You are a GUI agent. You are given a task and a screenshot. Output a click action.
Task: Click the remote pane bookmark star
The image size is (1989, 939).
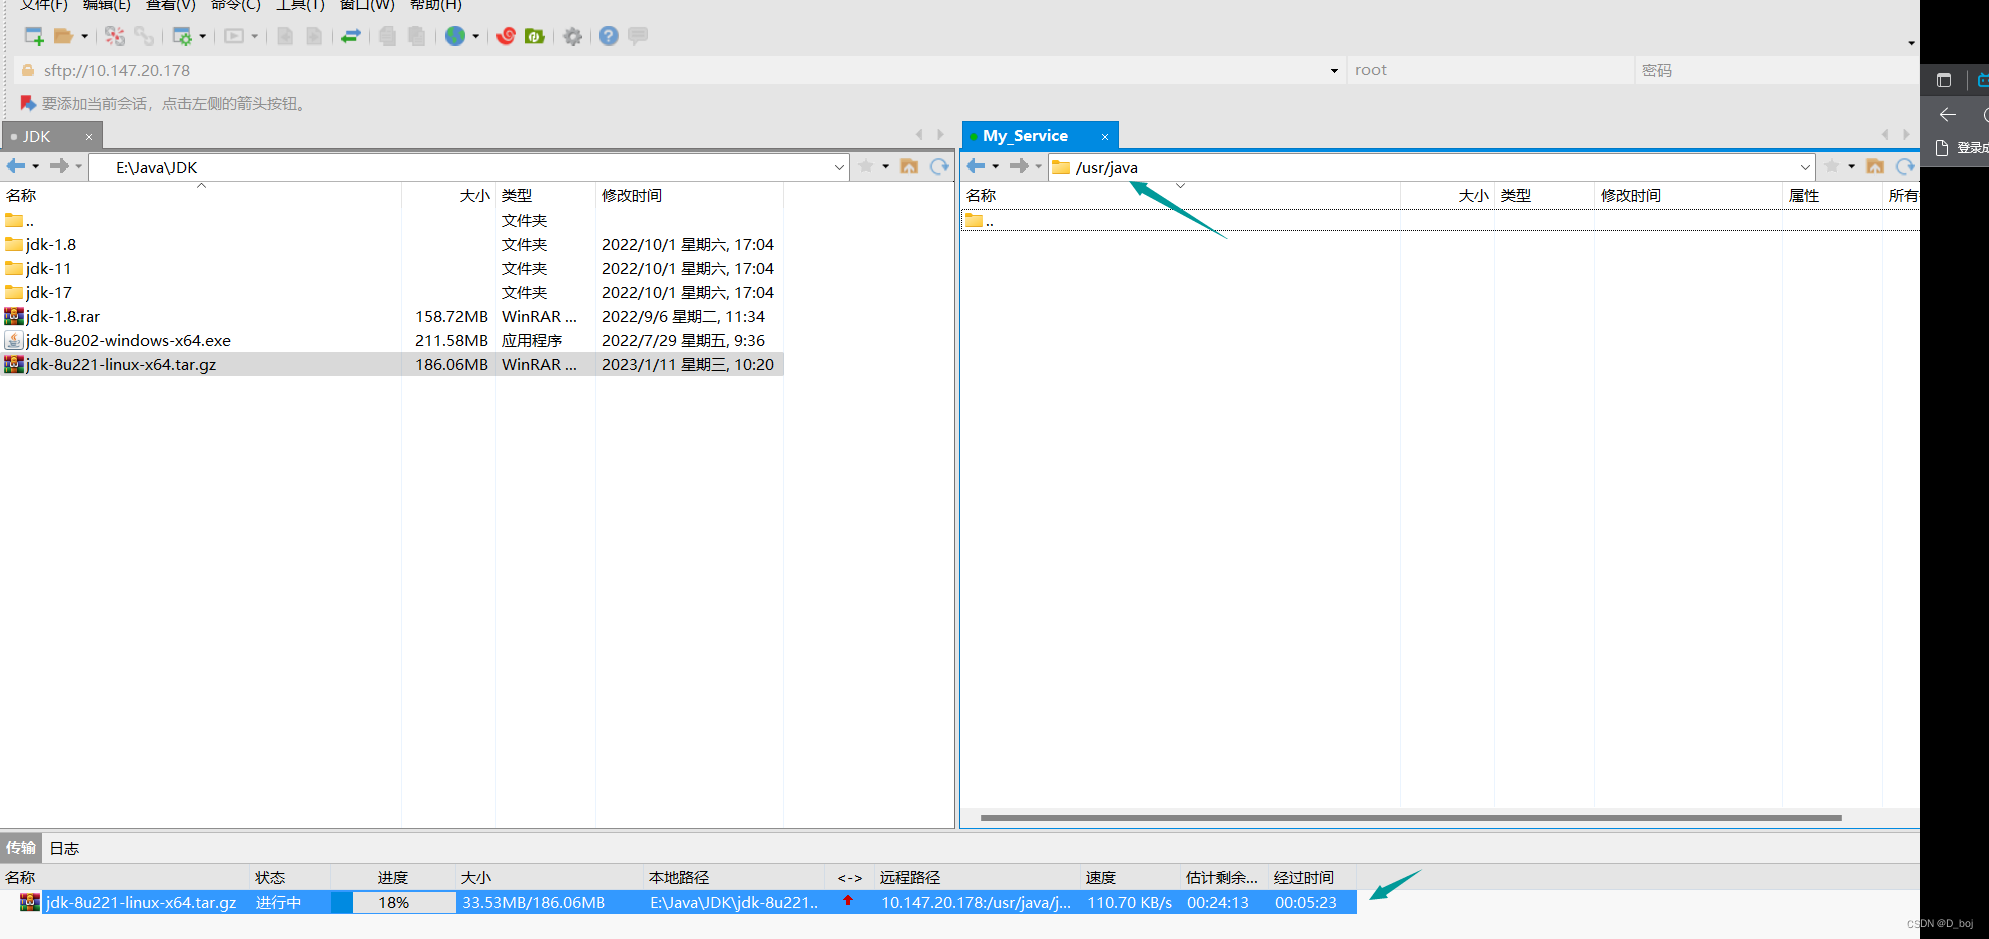click(x=1832, y=166)
